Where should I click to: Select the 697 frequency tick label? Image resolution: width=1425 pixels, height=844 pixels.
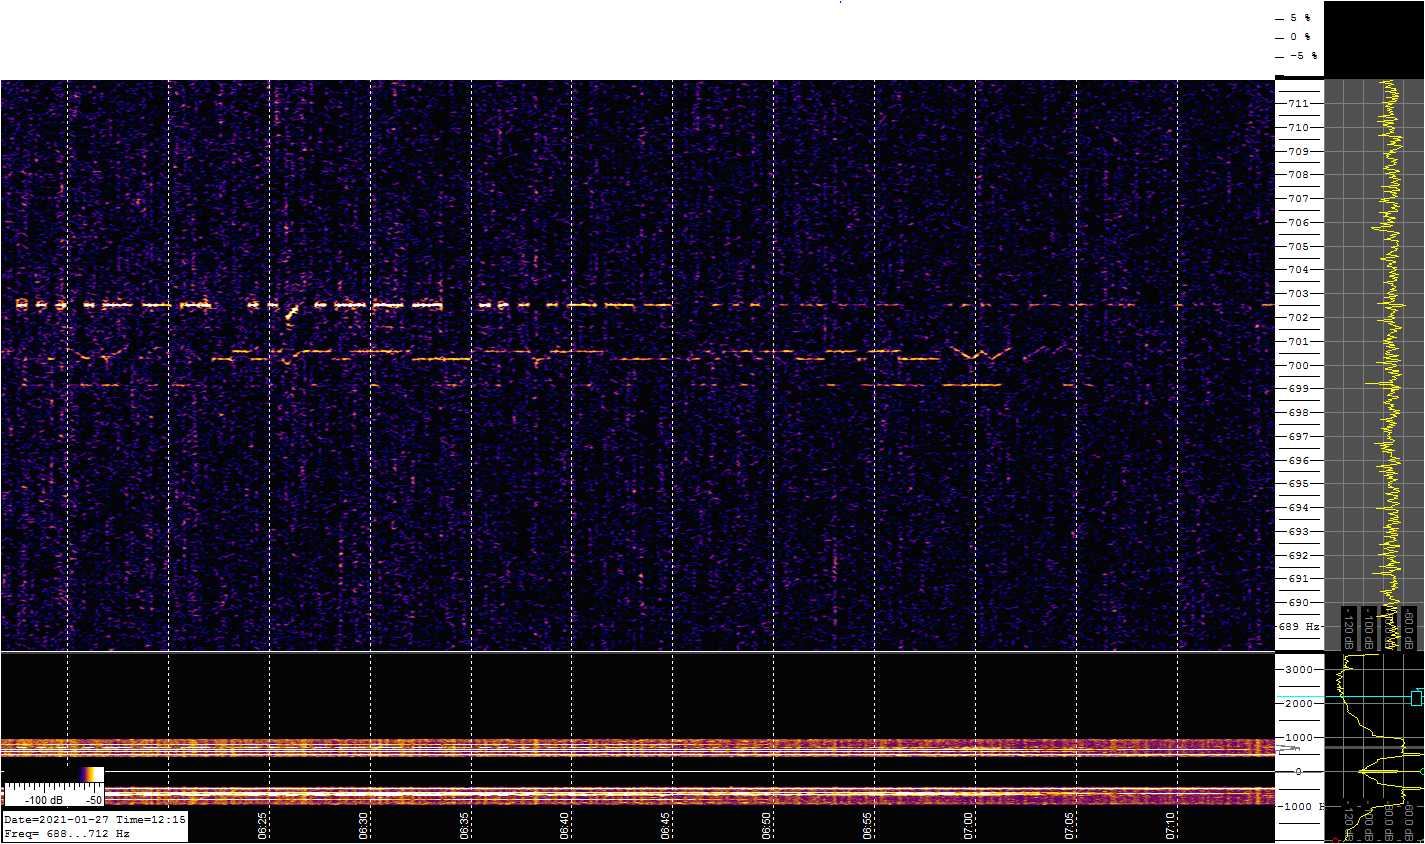tap(1299, 437)
